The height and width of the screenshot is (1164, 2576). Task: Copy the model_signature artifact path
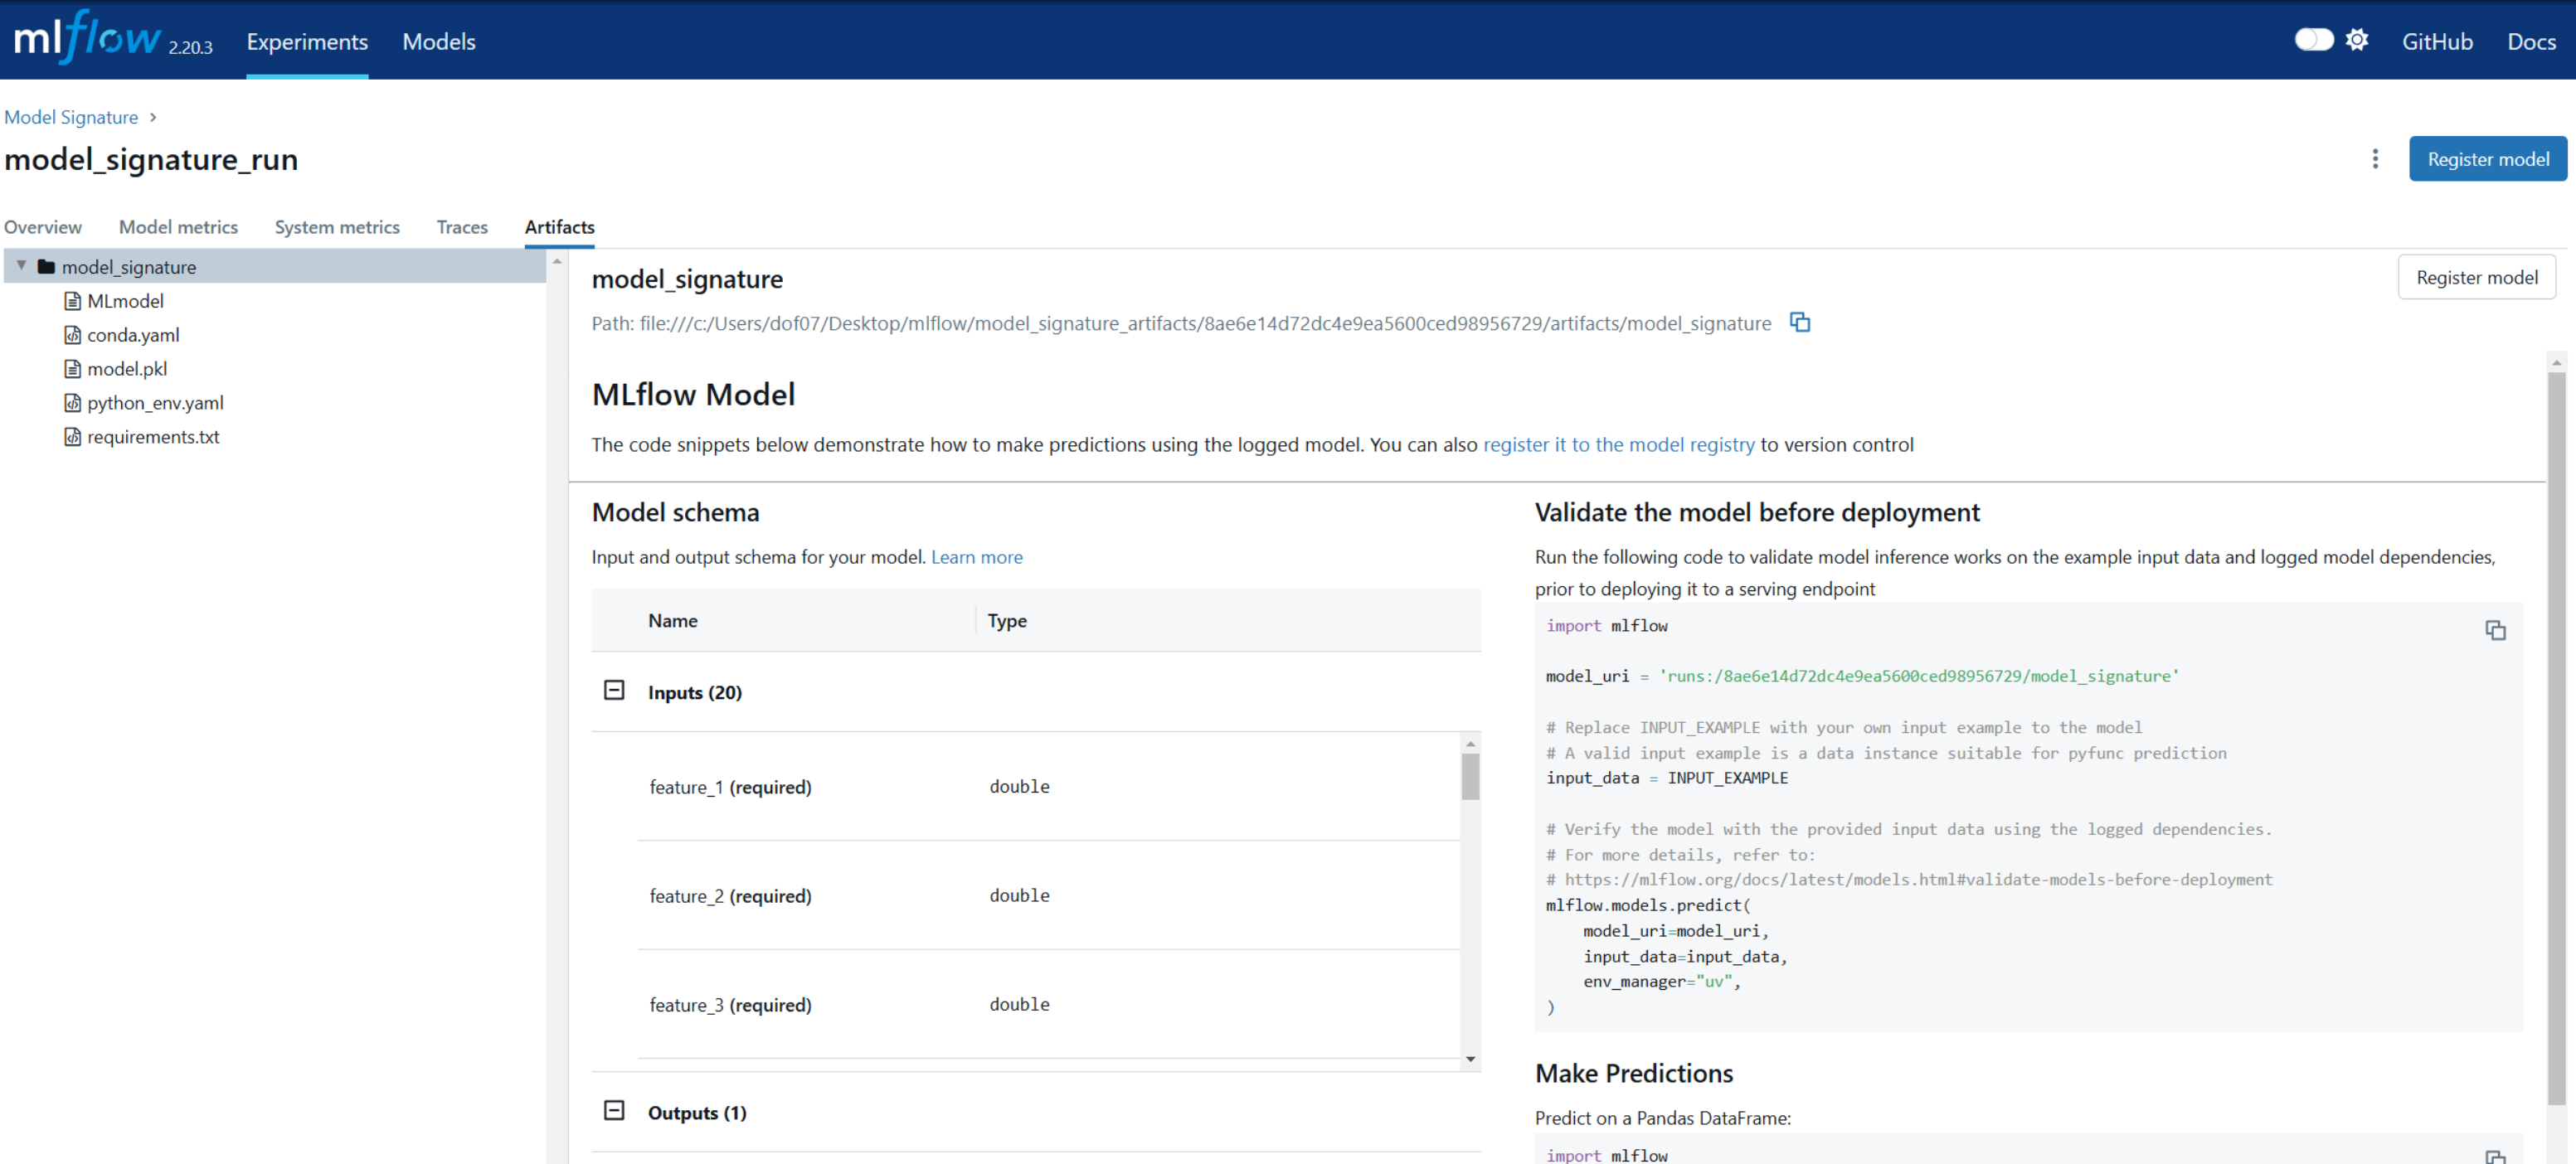(x=1799, y=322)
